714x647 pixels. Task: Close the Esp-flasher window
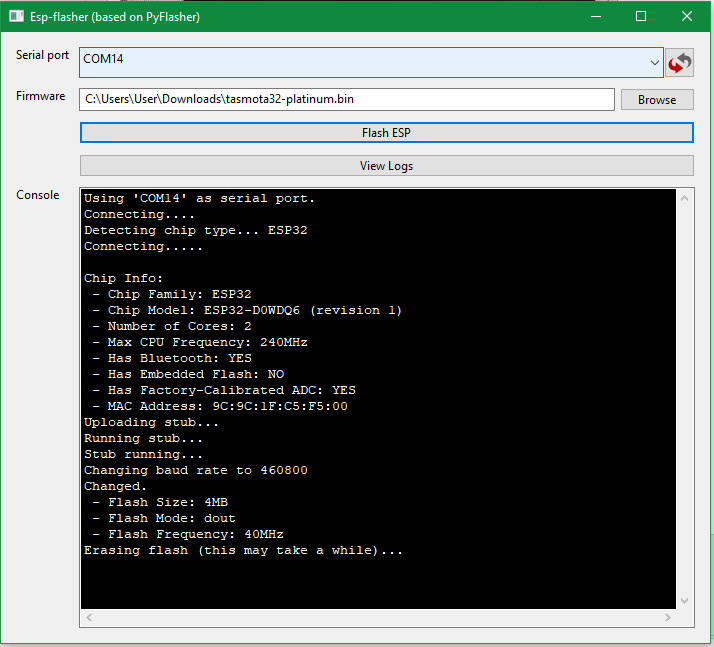coord(686,16)
